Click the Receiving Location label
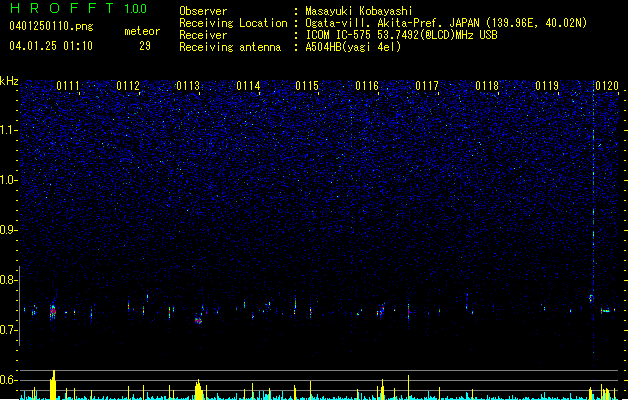The width and height of the screenshot is (629, 400). [x=233, y=23]
